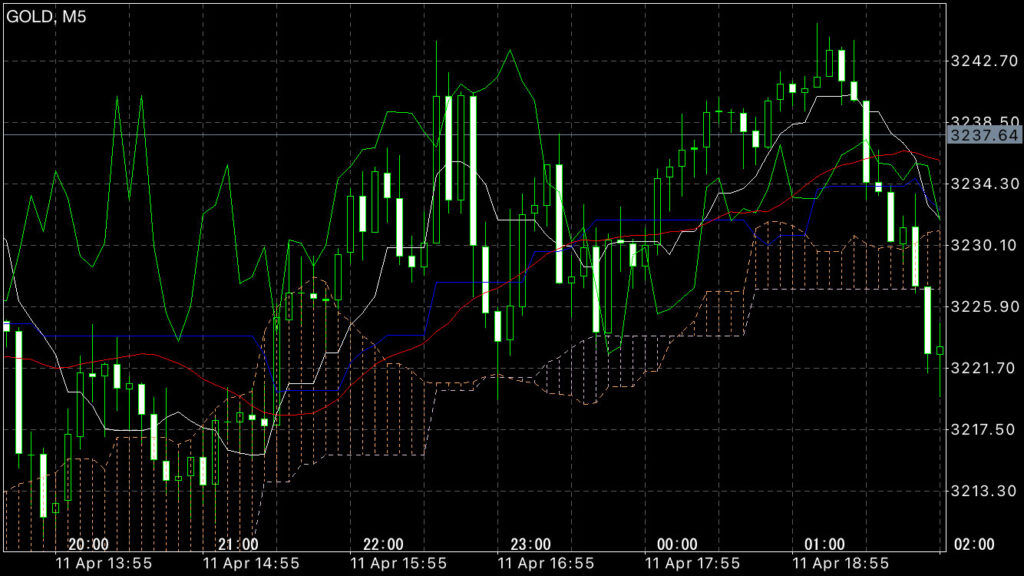Select the 21:00 time marker

(237, 544)
